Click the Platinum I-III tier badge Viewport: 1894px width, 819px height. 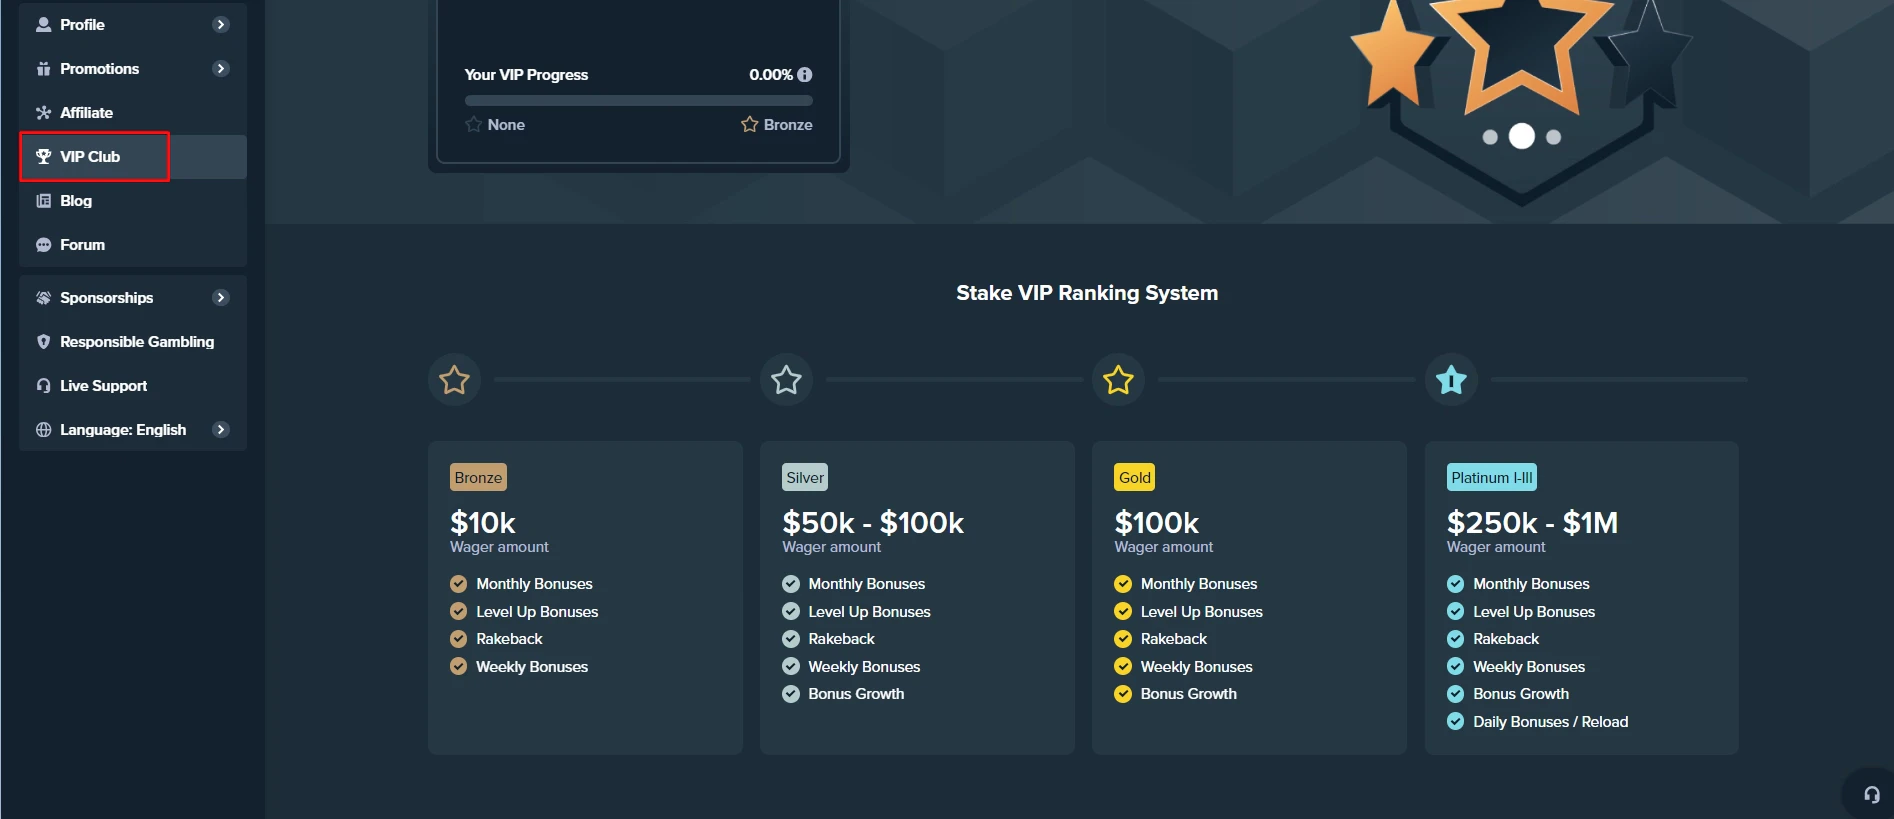1491,477
